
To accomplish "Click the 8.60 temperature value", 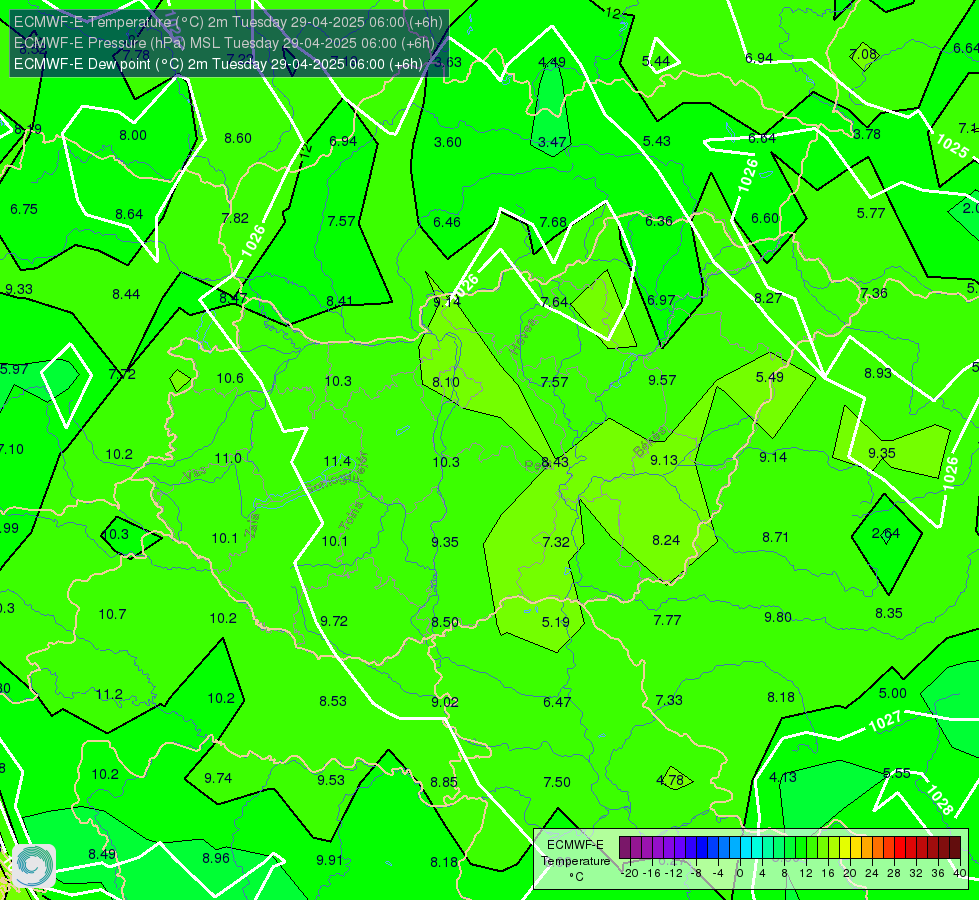I will pyautogui.click(x=238, y=138).
